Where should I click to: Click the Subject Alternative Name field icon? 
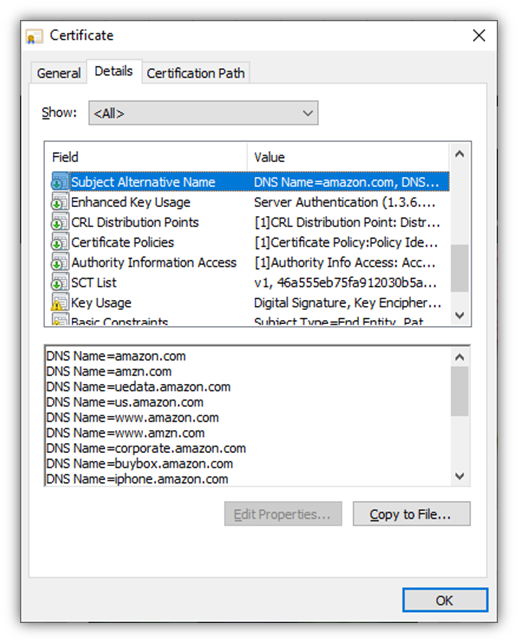coord(59,182)
